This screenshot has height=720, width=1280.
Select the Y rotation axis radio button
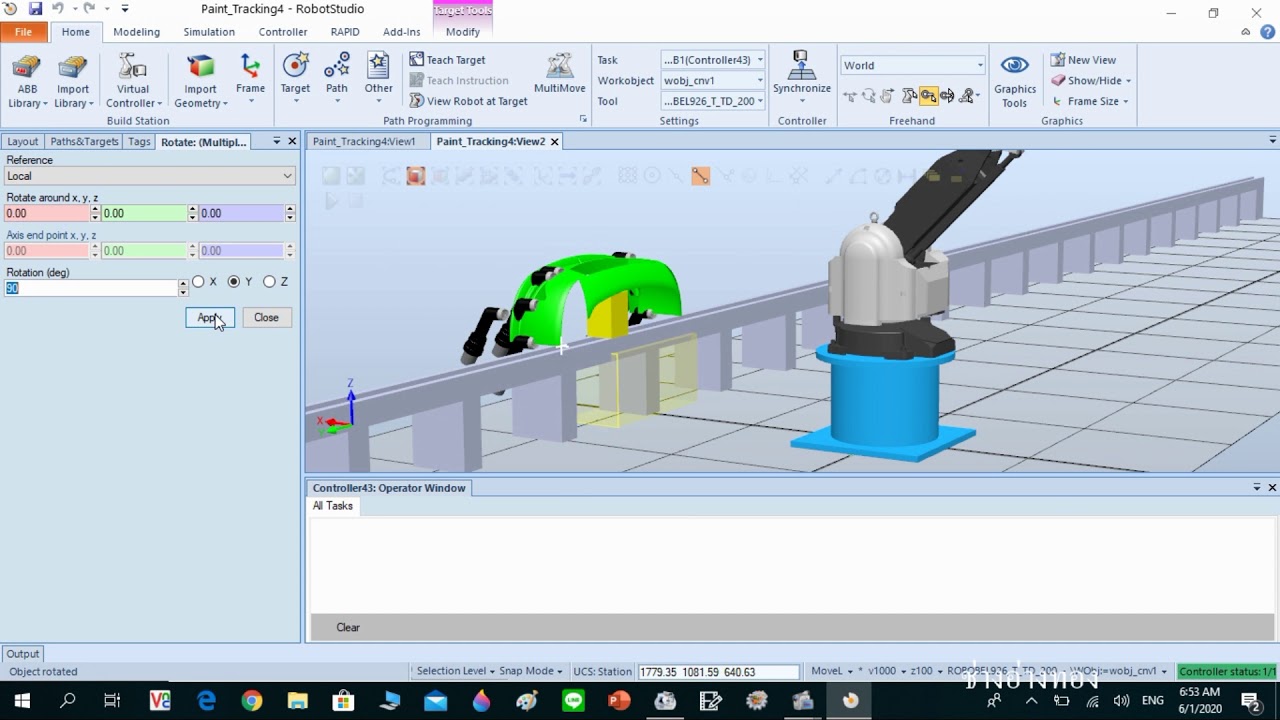point(234,282)
